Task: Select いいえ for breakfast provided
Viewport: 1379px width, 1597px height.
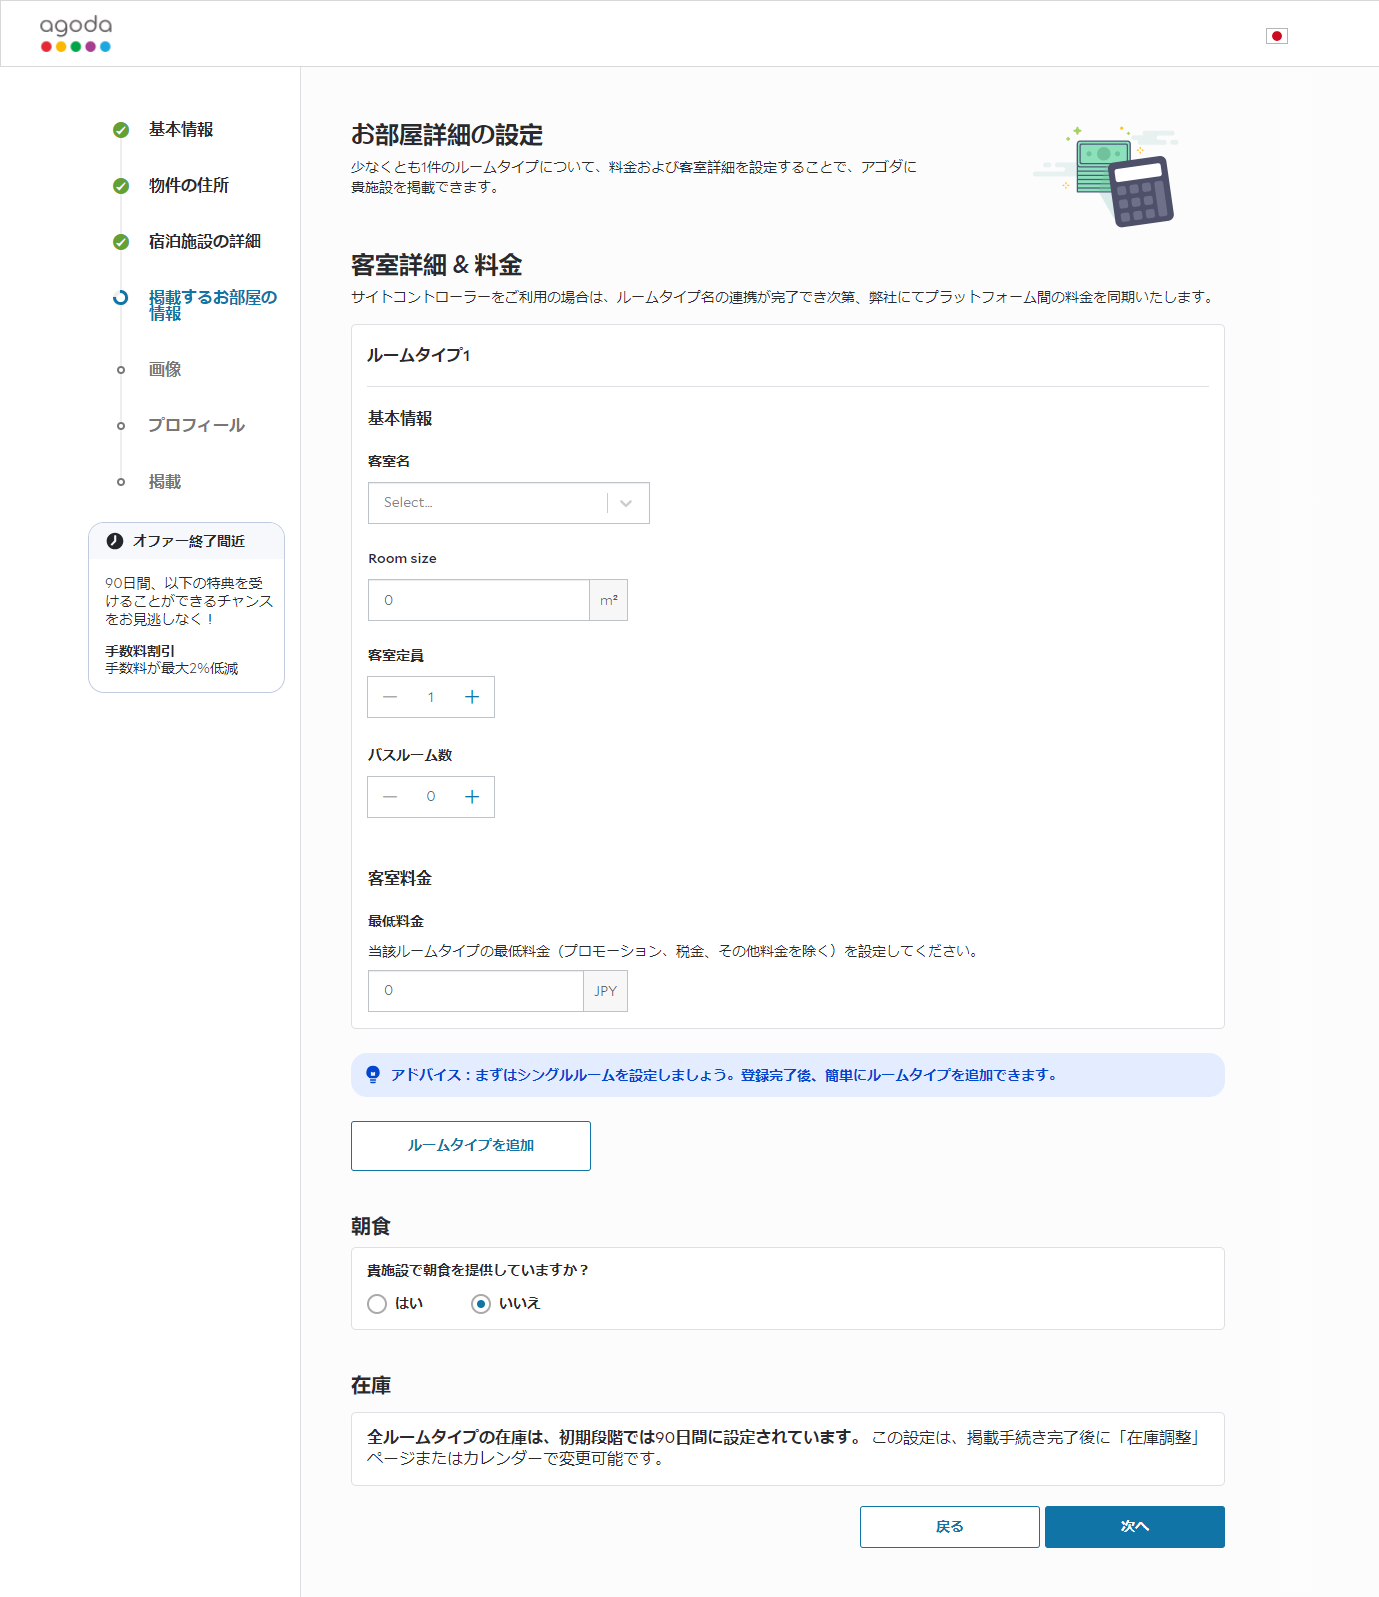Action: (x=481, y=1304)
